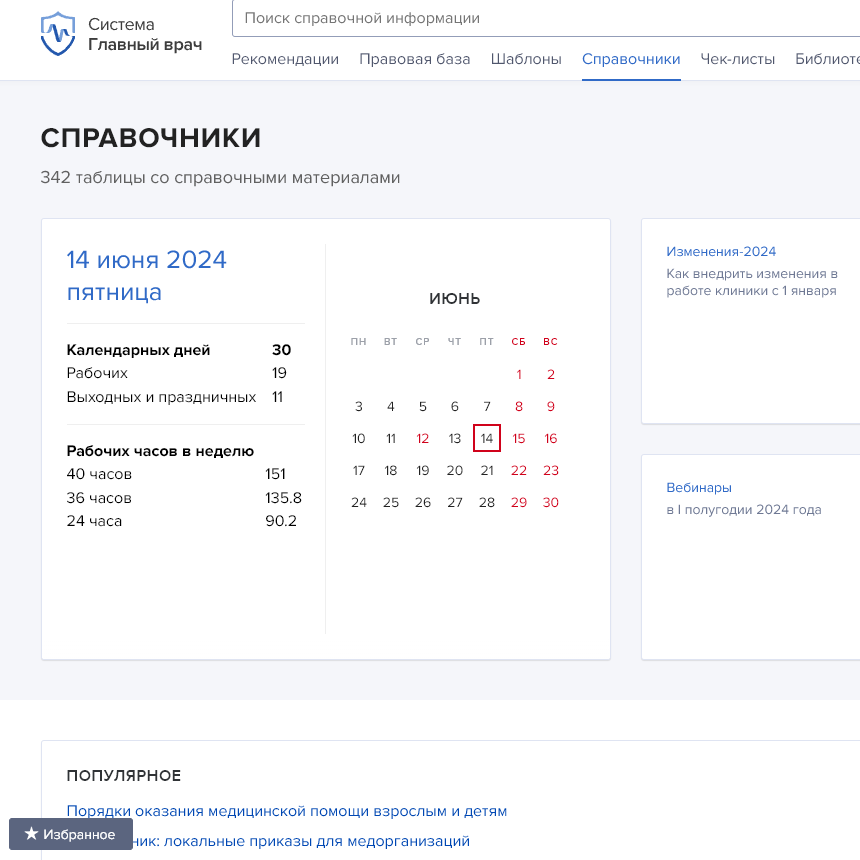Open the 14 июня 2024 пятница link
The height and width of the screenshot is (860, 860).
coord(146,276)
